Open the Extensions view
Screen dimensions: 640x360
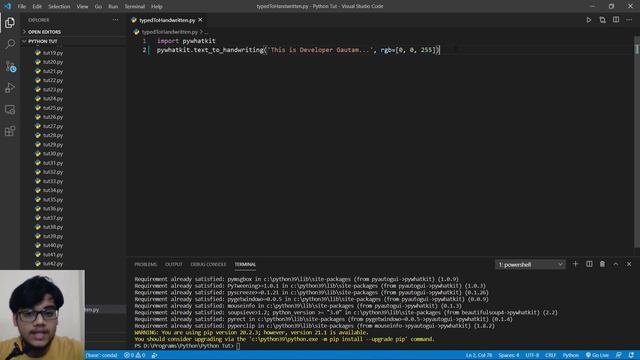[x=10, y=131]
